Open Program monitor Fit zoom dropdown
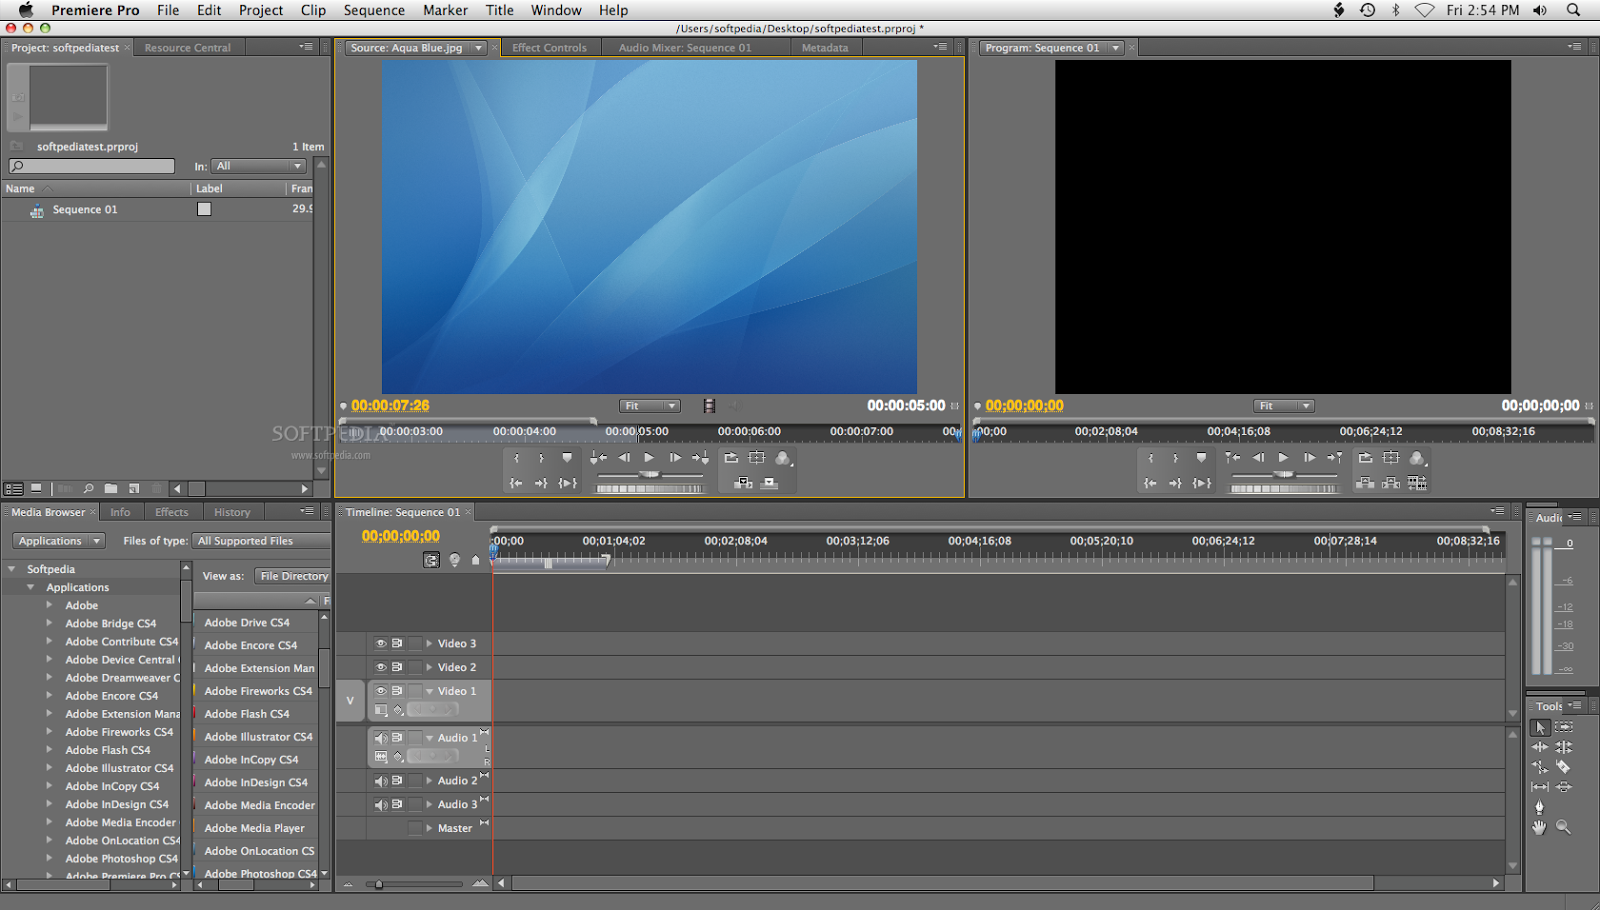Image resolution: width=1600 pixels, height=910 pixels. coord(1284,406)
